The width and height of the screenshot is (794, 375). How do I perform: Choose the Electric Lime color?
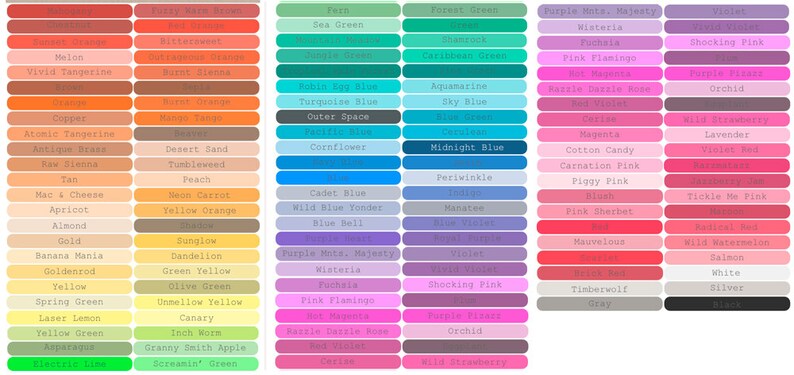pyautogui.click(x=69, y=364)
